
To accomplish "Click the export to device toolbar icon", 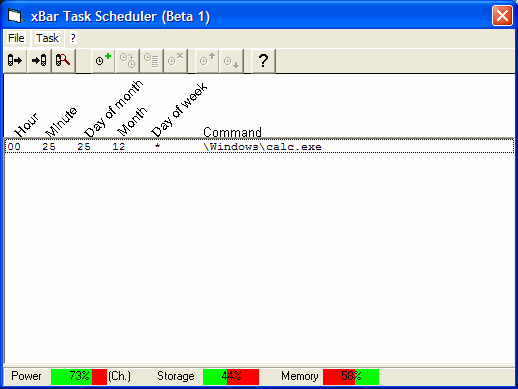I will [15, 61].
